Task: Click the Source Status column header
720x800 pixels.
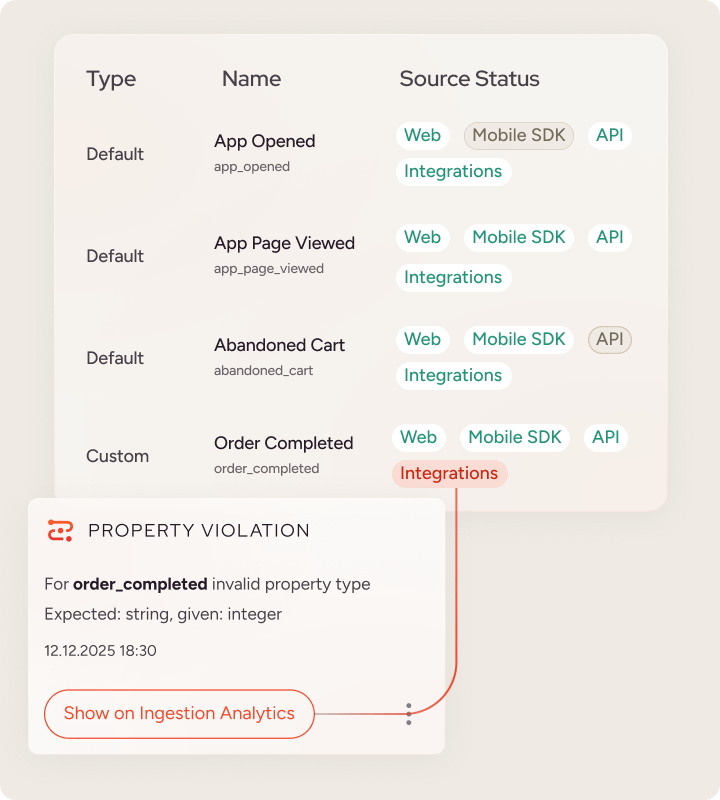Action: pyautogui.click(x=469, y=79)
